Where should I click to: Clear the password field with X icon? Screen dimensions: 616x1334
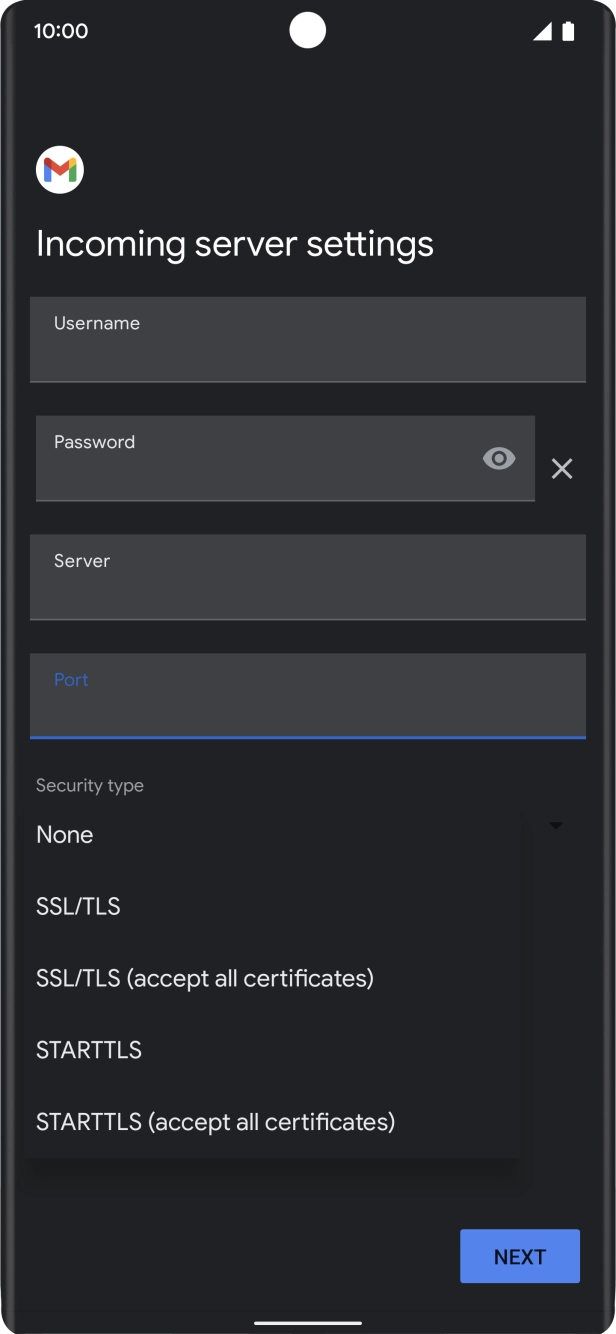point(562,468)
